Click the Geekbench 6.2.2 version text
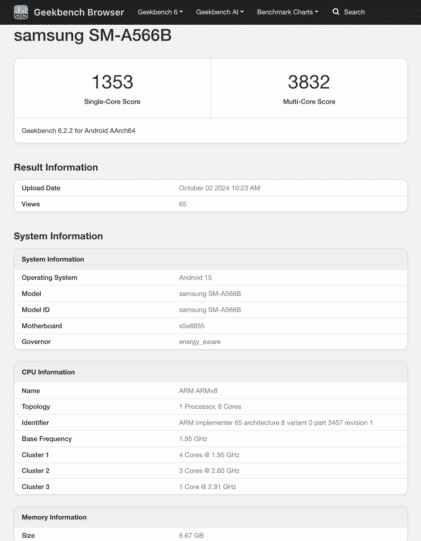 (x=78, y=131)
